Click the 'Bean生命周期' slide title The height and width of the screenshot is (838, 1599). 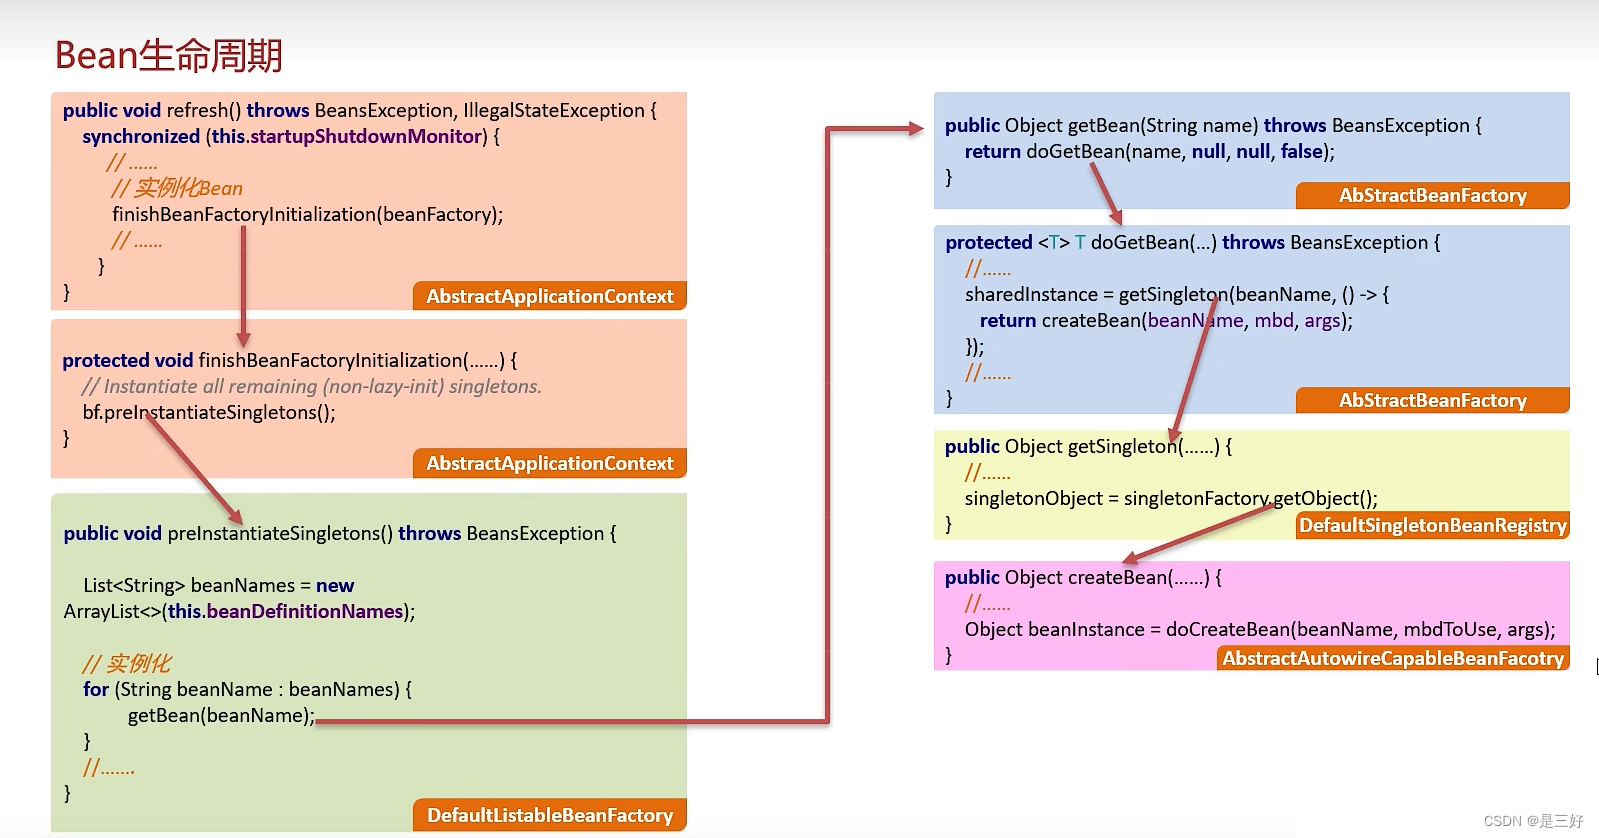pos(168,55)
